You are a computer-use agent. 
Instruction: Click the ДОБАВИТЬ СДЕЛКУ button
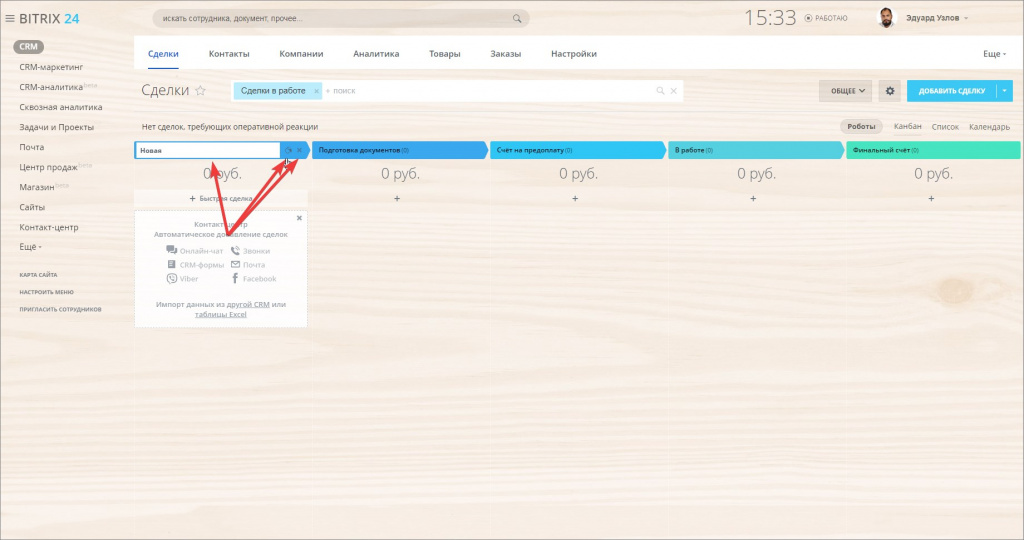[x=952, y=91]
